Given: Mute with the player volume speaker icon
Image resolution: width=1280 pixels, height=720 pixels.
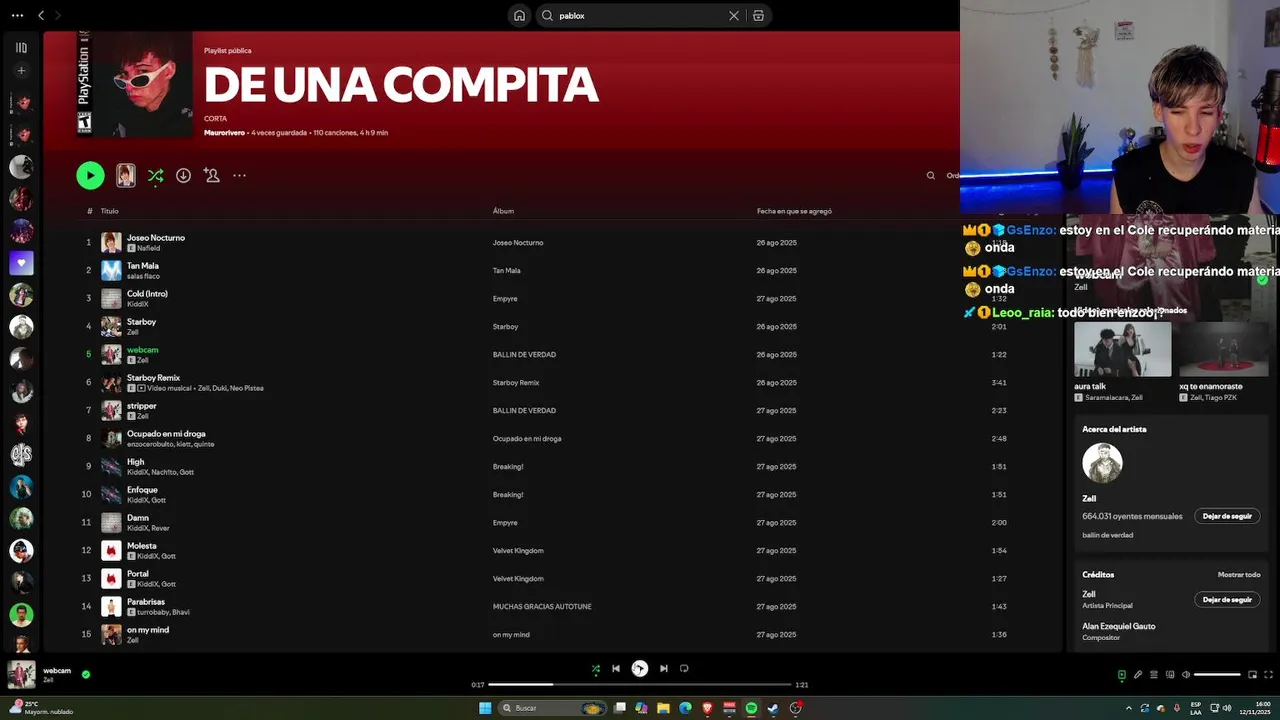Looking at the screenshot, I should tap(1186, 675).
